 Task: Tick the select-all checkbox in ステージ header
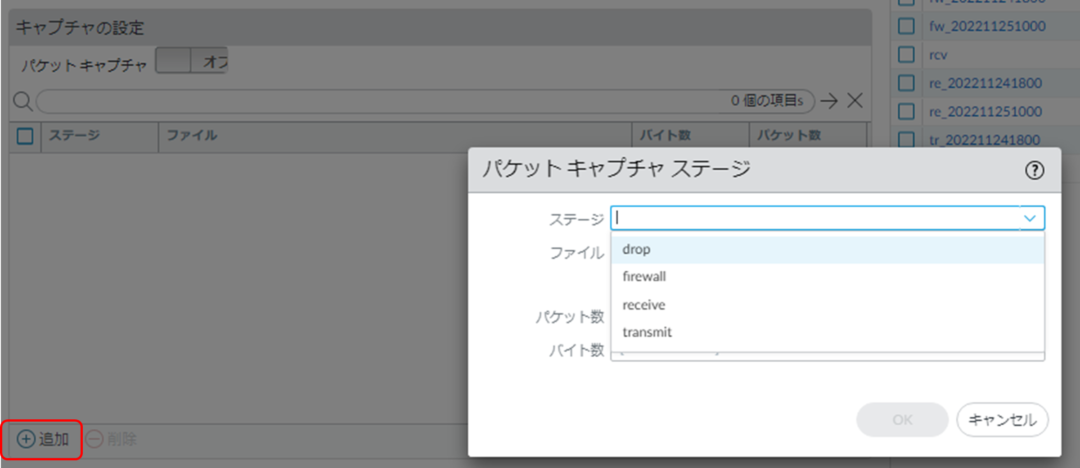tap(25, 136)
